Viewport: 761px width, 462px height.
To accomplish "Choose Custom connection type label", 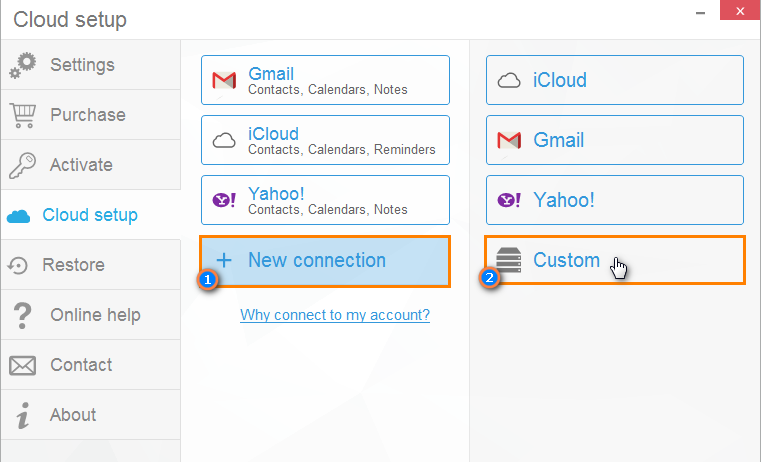I will click(566, 261).
